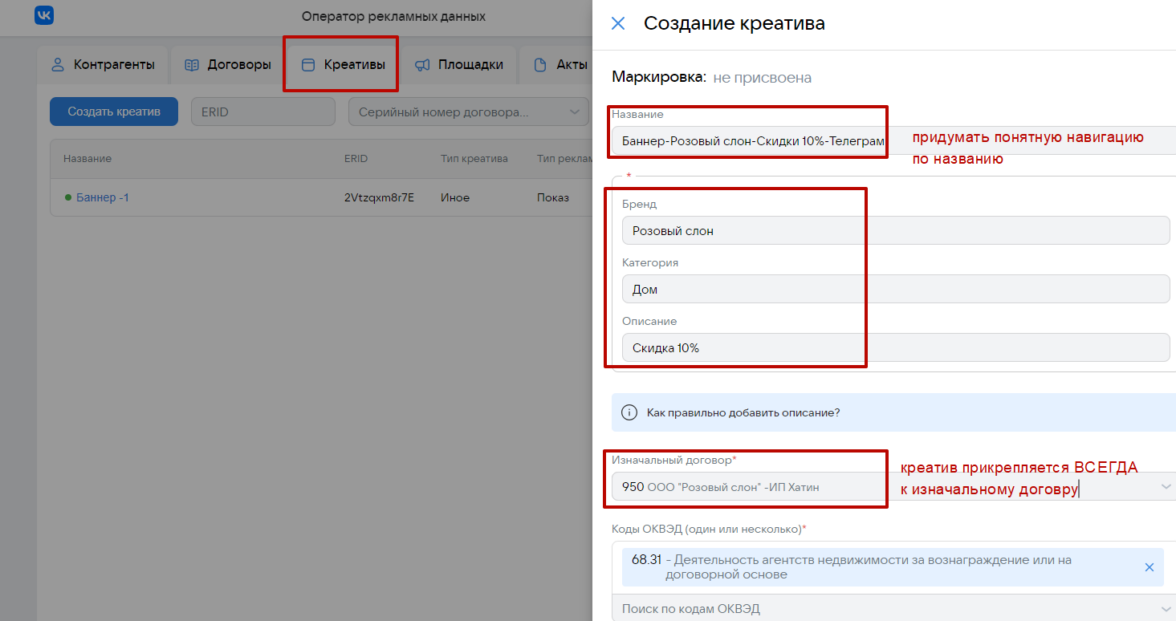The image size is (1176, 621).
Task: Click the Маркировка не присвоена status text
Action: [x=711, y=77]
